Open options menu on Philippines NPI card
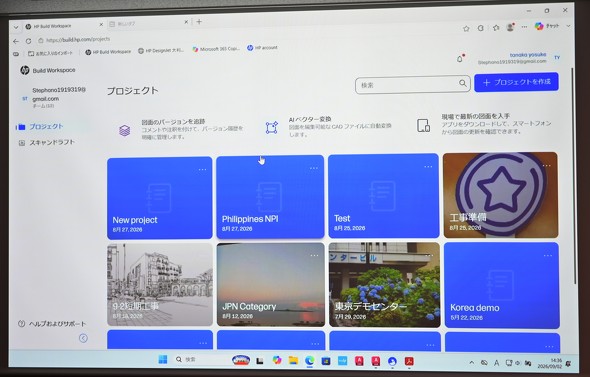Screen dimensions: 590x377 314,168
